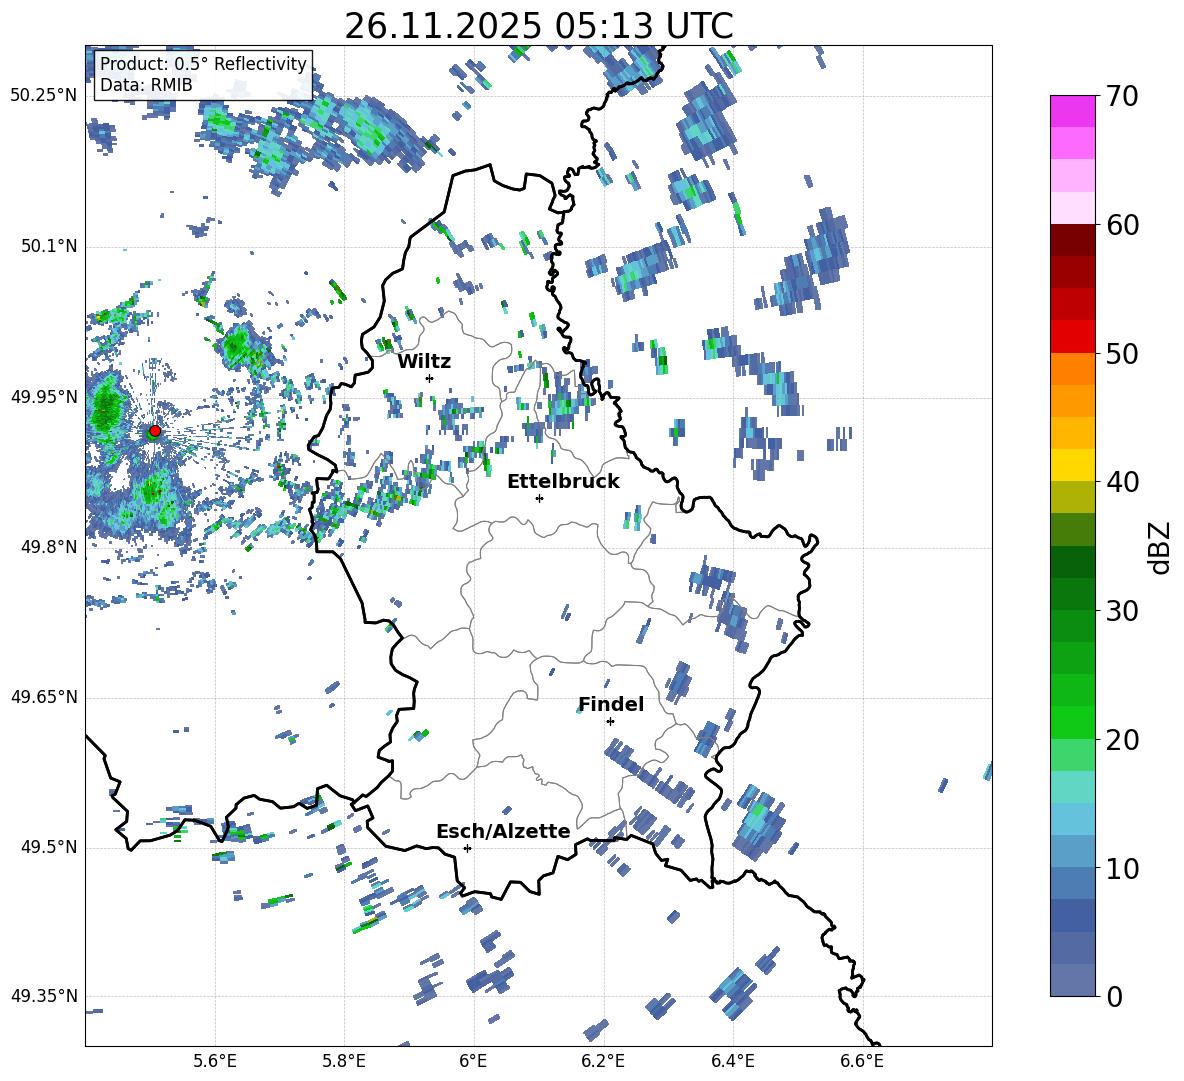Pick the bright red colorbar swatch near 50 dBZ

pos(1073,336)
